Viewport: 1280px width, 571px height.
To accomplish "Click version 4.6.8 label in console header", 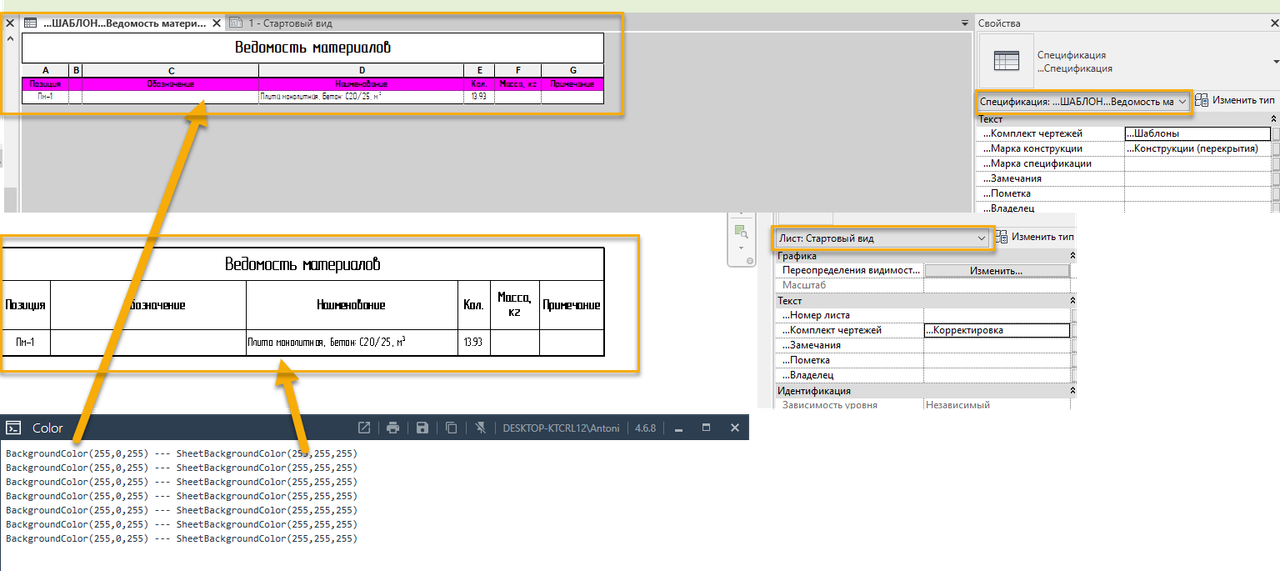I will [x=645, y=428].
